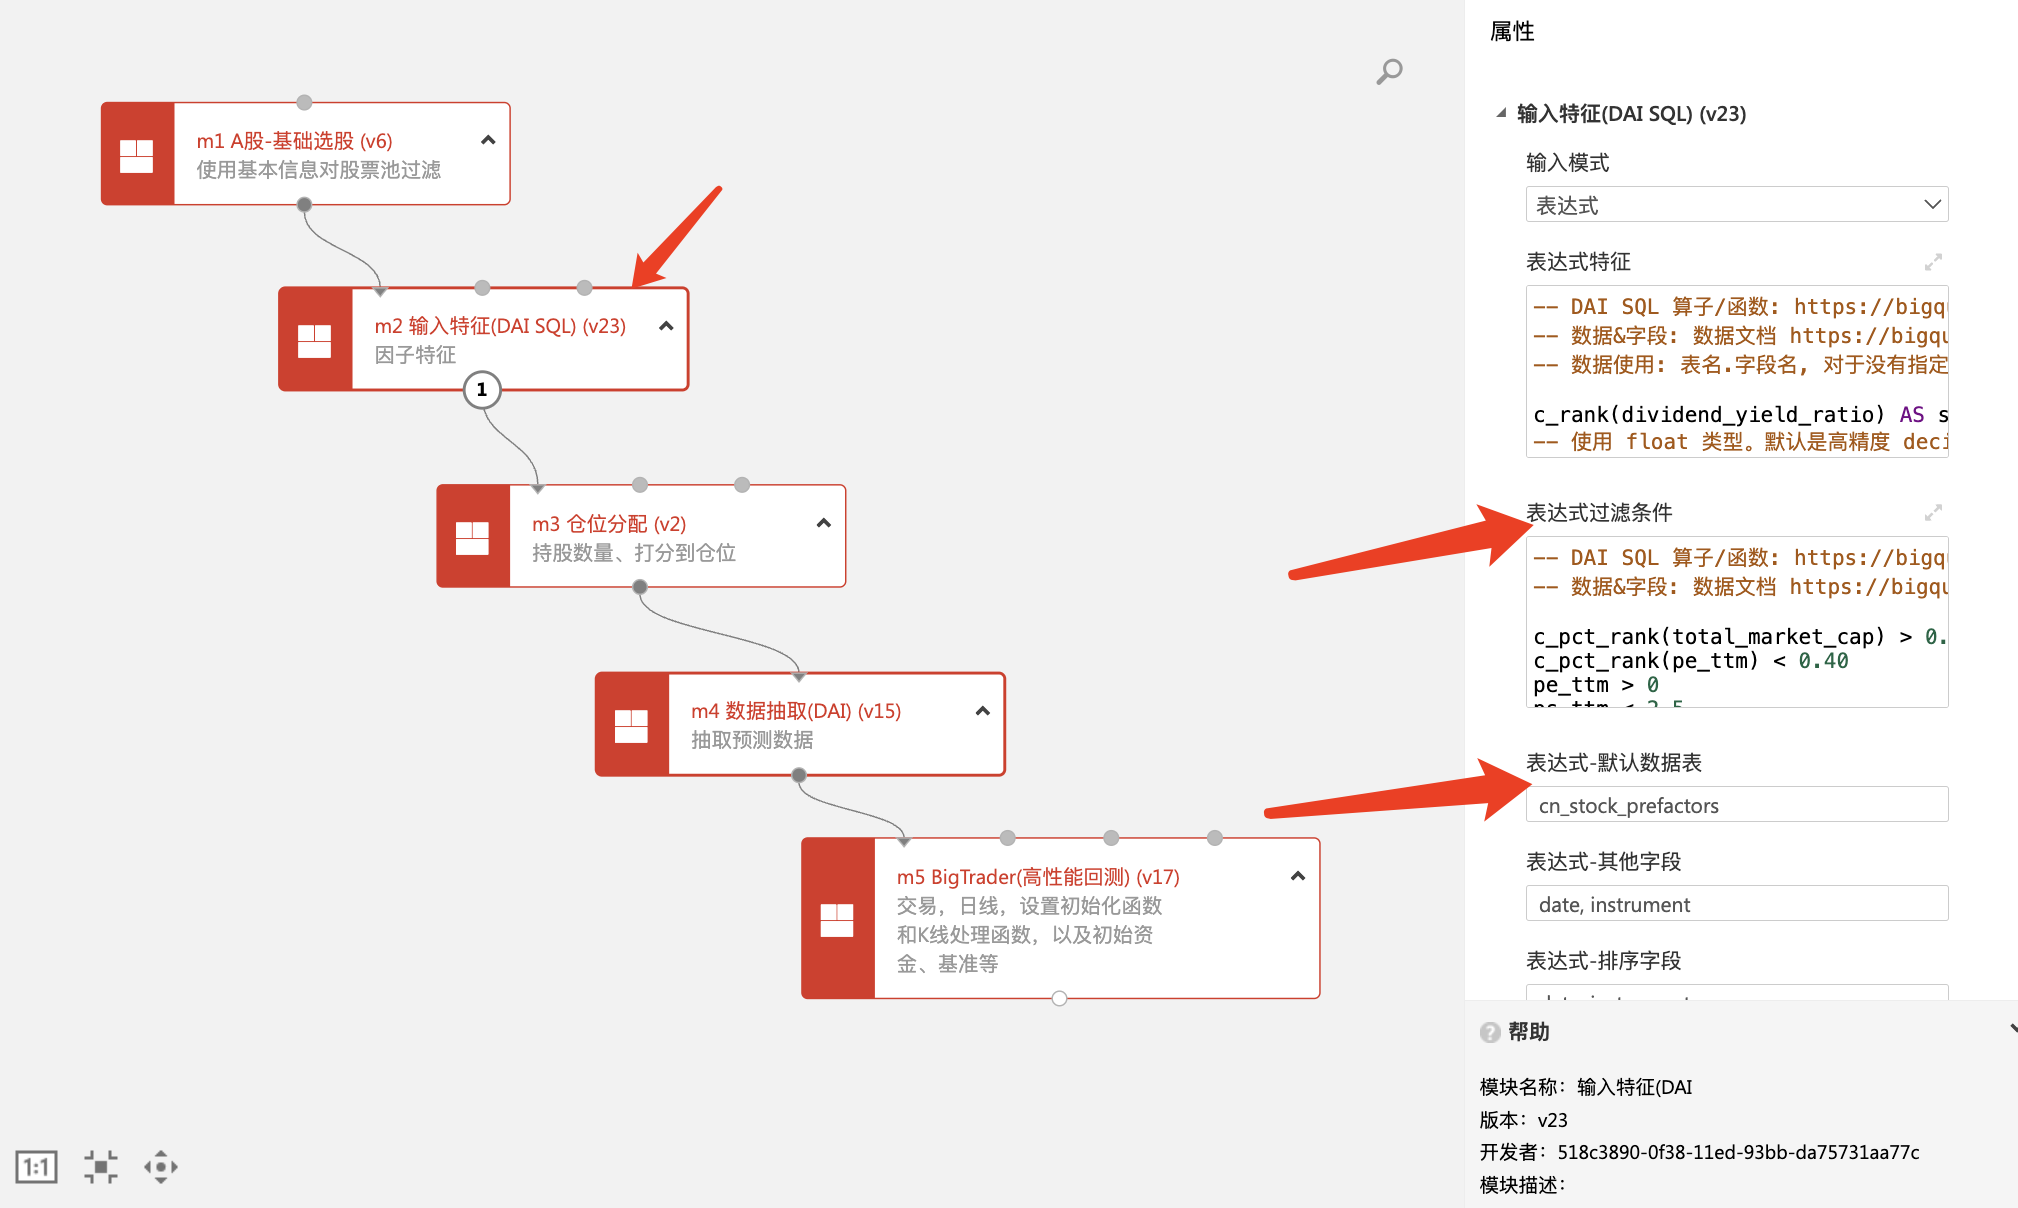Click the fit-to-screen icon
2018x1208 pixels.
[100, 1166]
